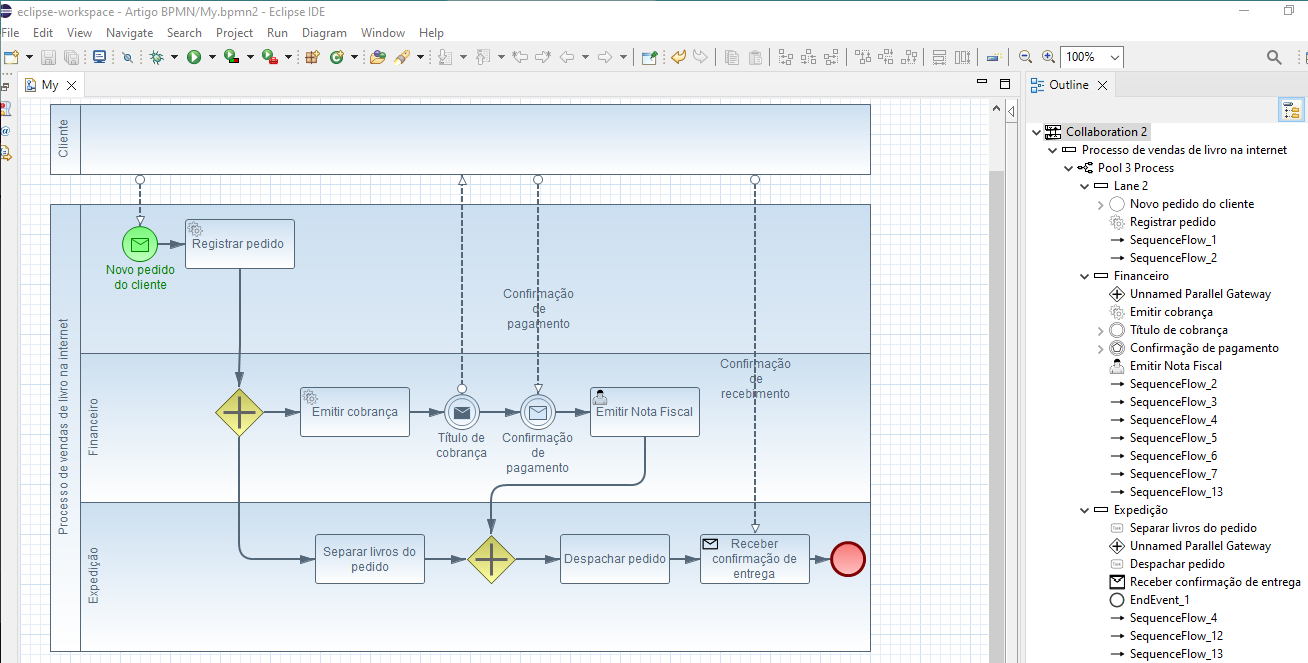Select Despachar pedido in the Outline

(1177, 564)
